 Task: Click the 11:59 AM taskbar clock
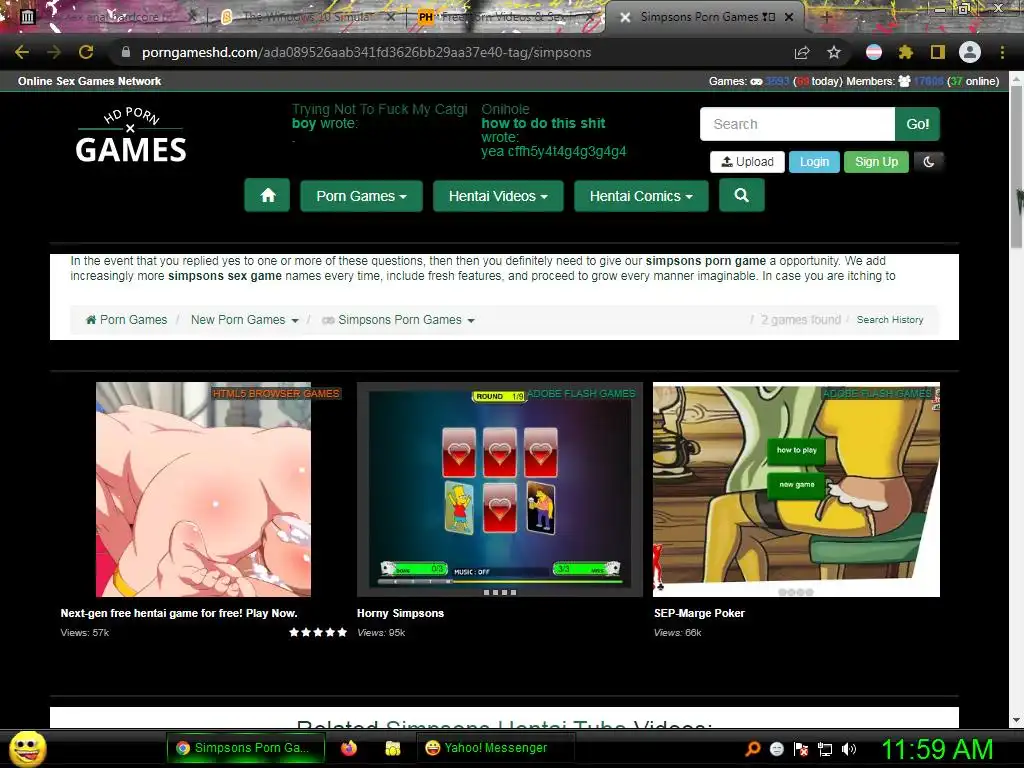click(x=937, y=749)
